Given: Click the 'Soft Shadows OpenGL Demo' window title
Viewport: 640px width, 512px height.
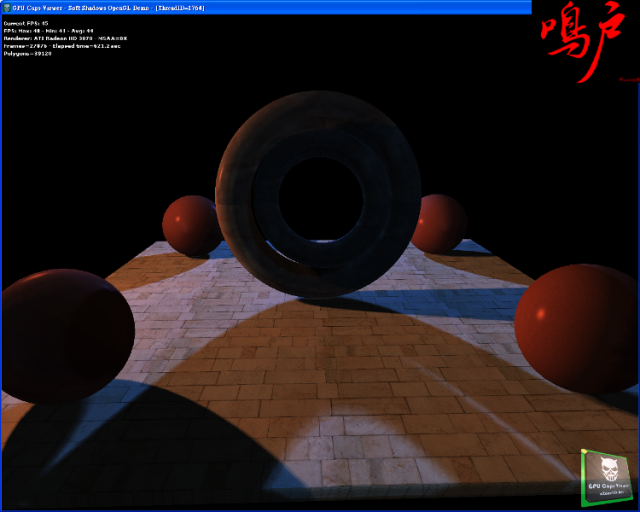Looking at the screenshot, I should (x=108, y=8).
